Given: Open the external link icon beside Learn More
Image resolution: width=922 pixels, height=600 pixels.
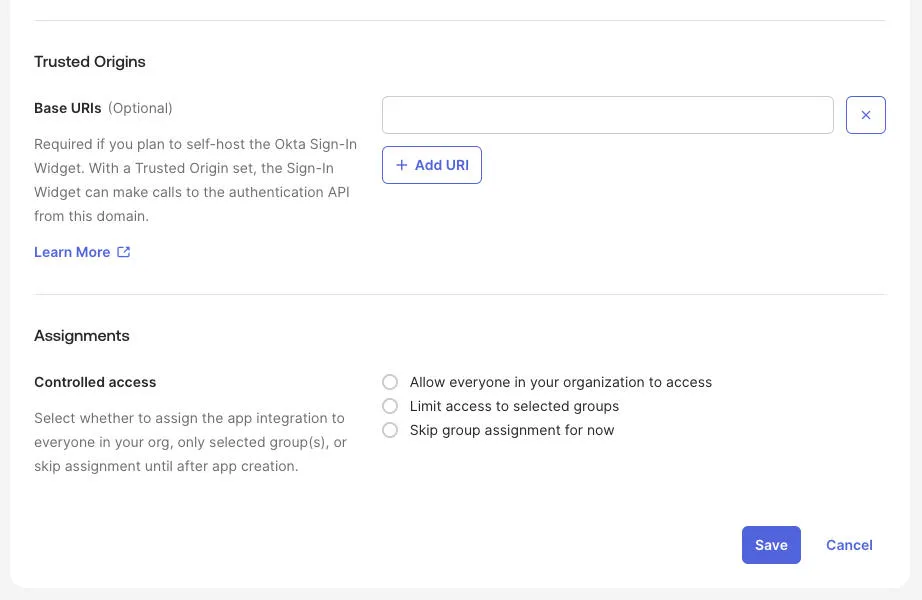Looking at the screenshot, I should pos(123,252).
